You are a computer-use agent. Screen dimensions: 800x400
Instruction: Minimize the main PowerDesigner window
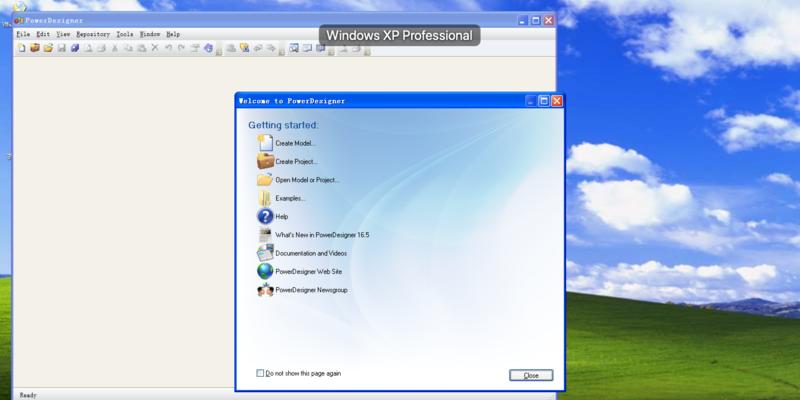pyautogui.click(x=522, y=20)
